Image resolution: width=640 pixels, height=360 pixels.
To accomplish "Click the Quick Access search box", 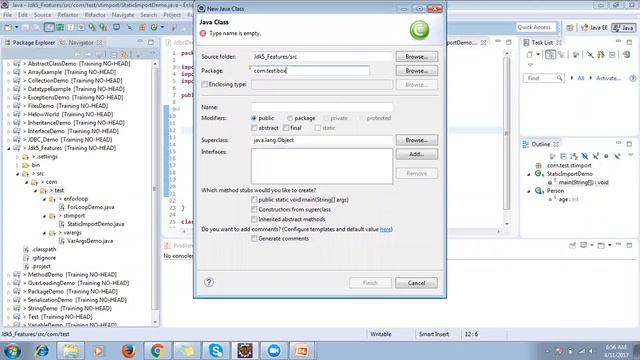I will (x=536, y=27).
